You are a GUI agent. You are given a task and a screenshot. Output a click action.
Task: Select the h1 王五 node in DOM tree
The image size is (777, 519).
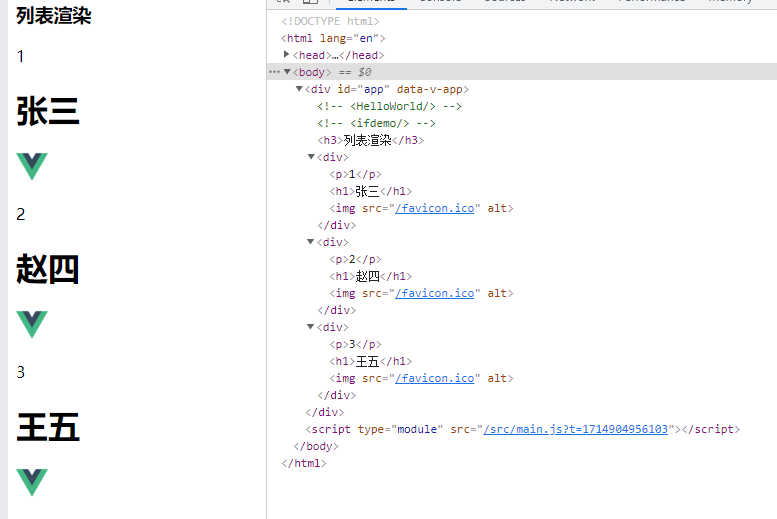371,361
